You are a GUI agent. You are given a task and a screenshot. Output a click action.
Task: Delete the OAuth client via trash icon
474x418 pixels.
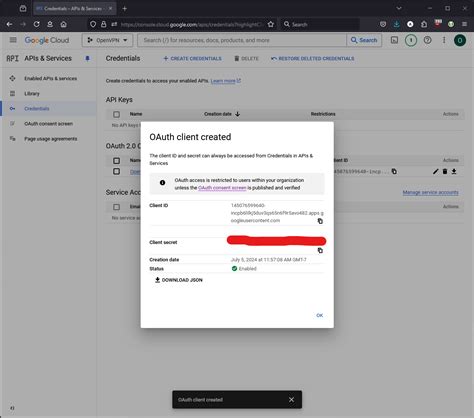click(x=445, y=171)
